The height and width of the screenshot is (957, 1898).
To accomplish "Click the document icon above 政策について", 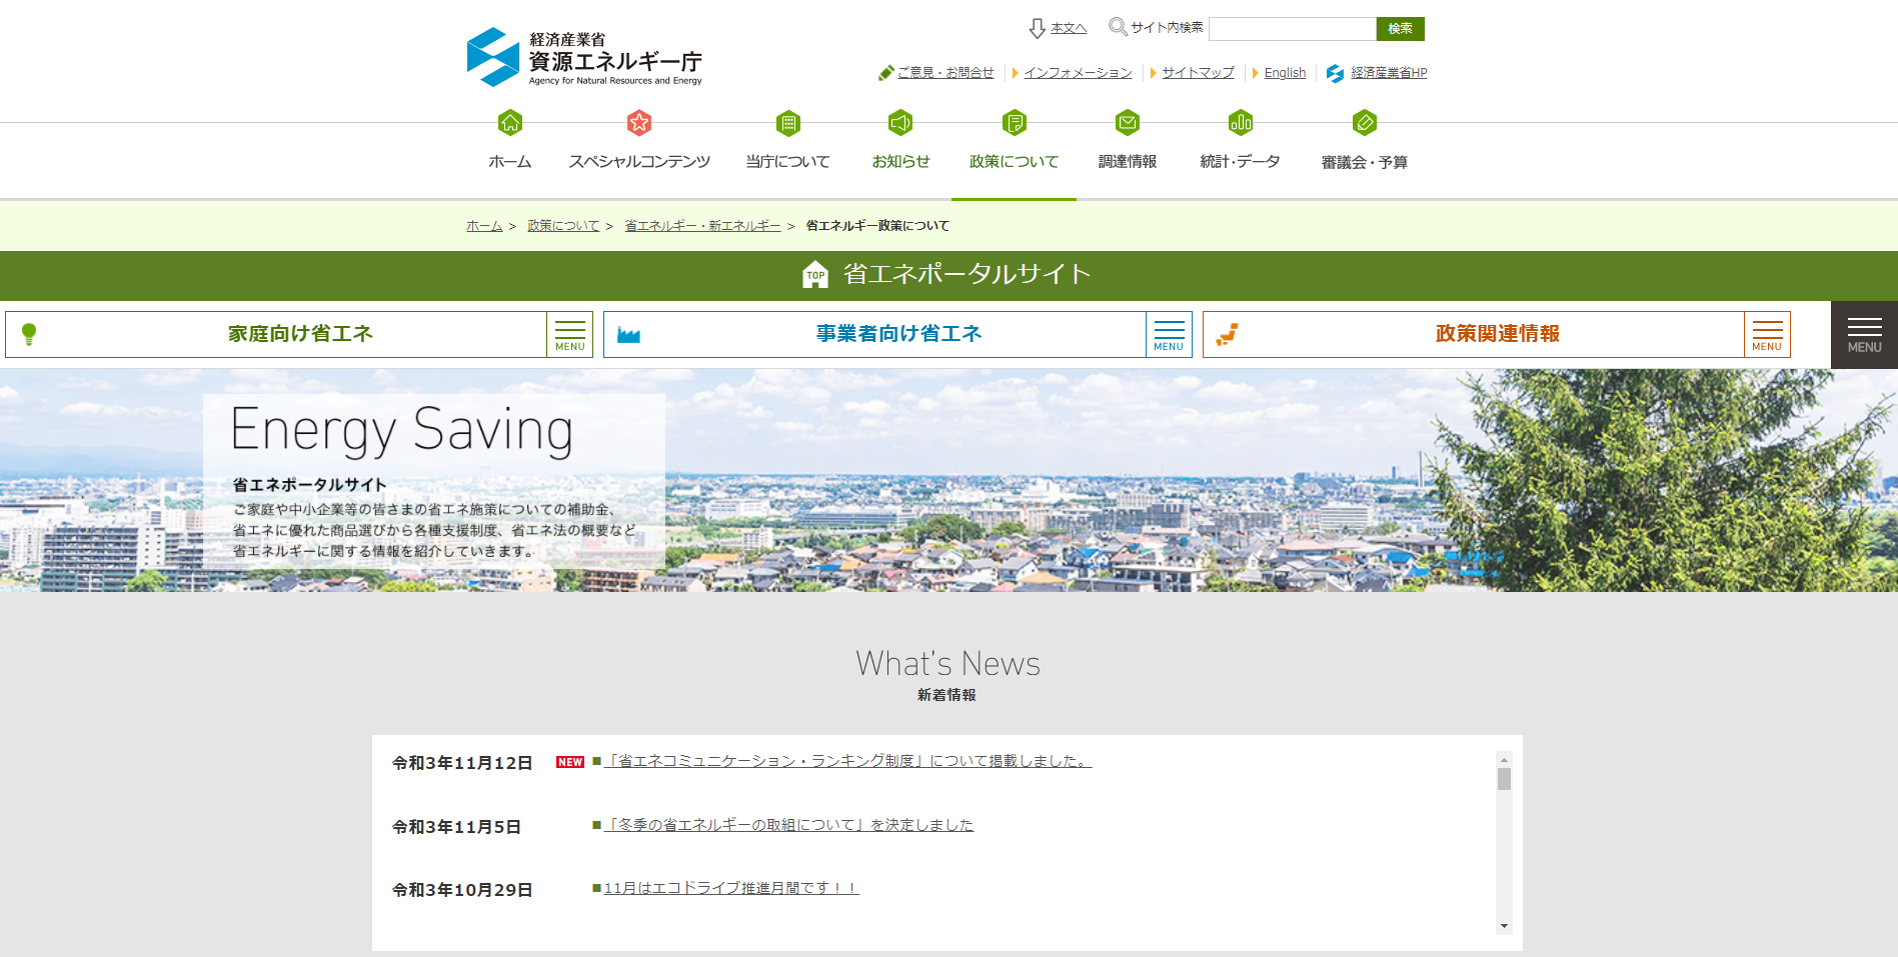I will click(1014, 123).
